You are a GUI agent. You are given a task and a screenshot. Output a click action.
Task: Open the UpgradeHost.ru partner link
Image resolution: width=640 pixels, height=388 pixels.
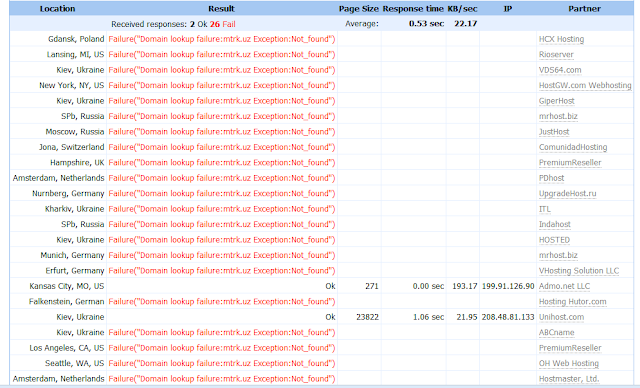(x=567, y=193)
